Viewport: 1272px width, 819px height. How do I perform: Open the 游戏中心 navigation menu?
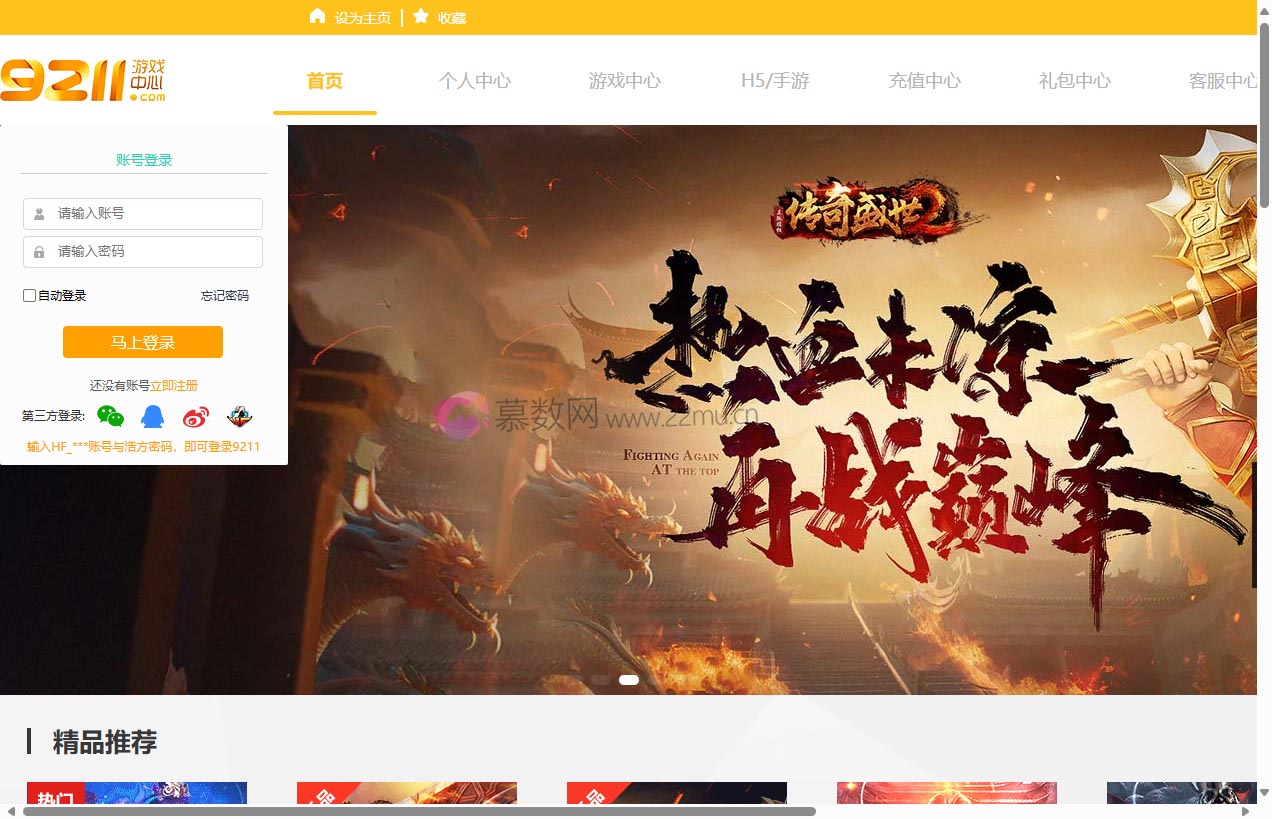click(624, 81)
